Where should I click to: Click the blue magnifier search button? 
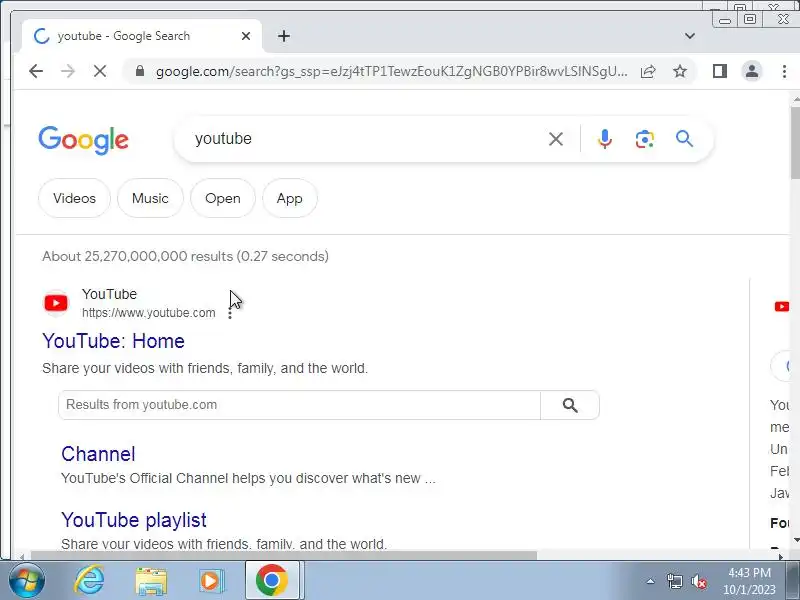coord(684,139)
